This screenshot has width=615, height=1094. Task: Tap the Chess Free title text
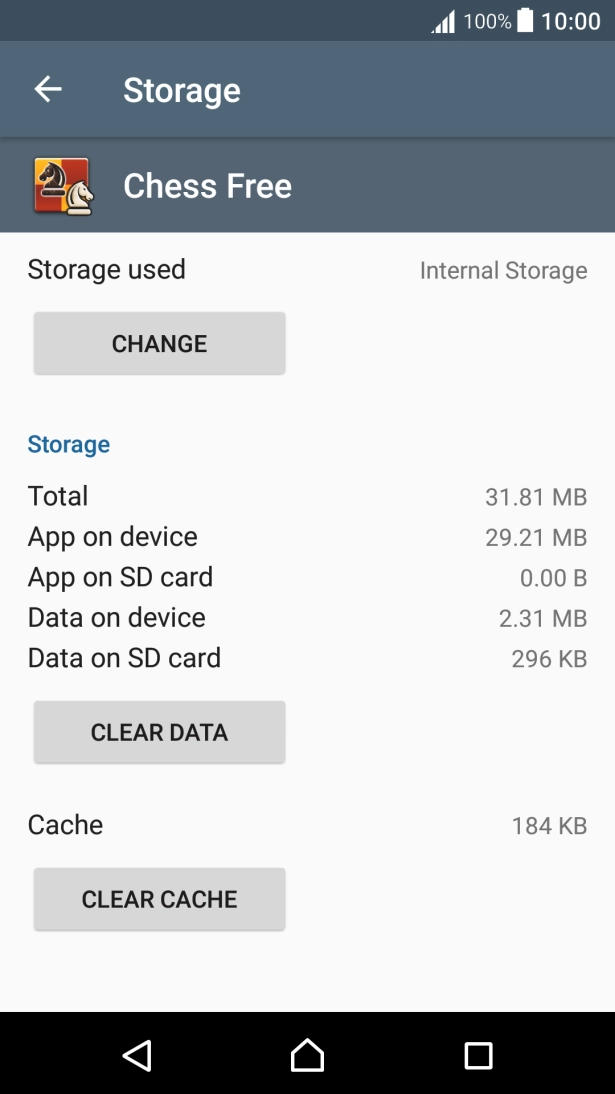[207, 185]
